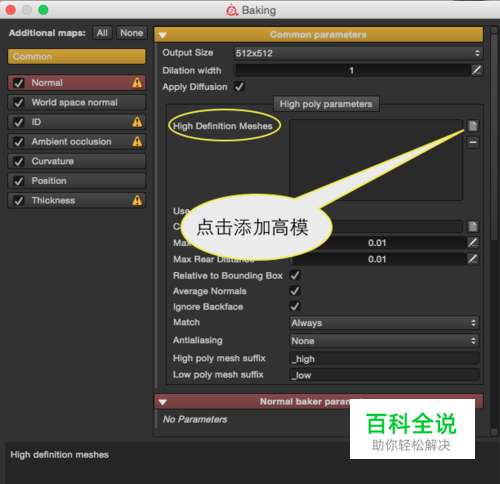Collapse the Common parameters section

pos(163,35)
